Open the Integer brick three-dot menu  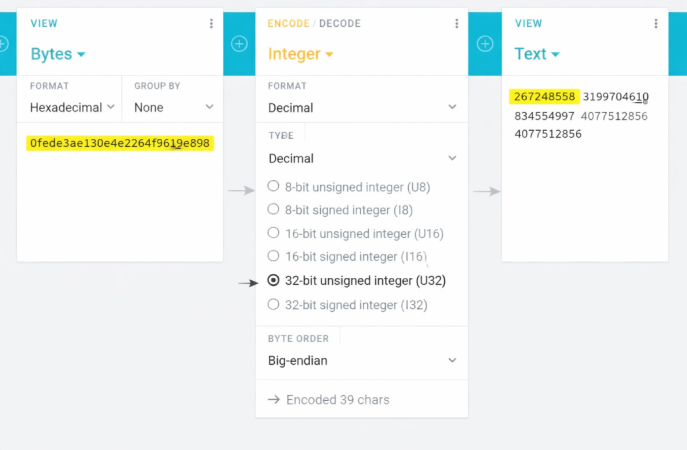click(x=456, y=23)
